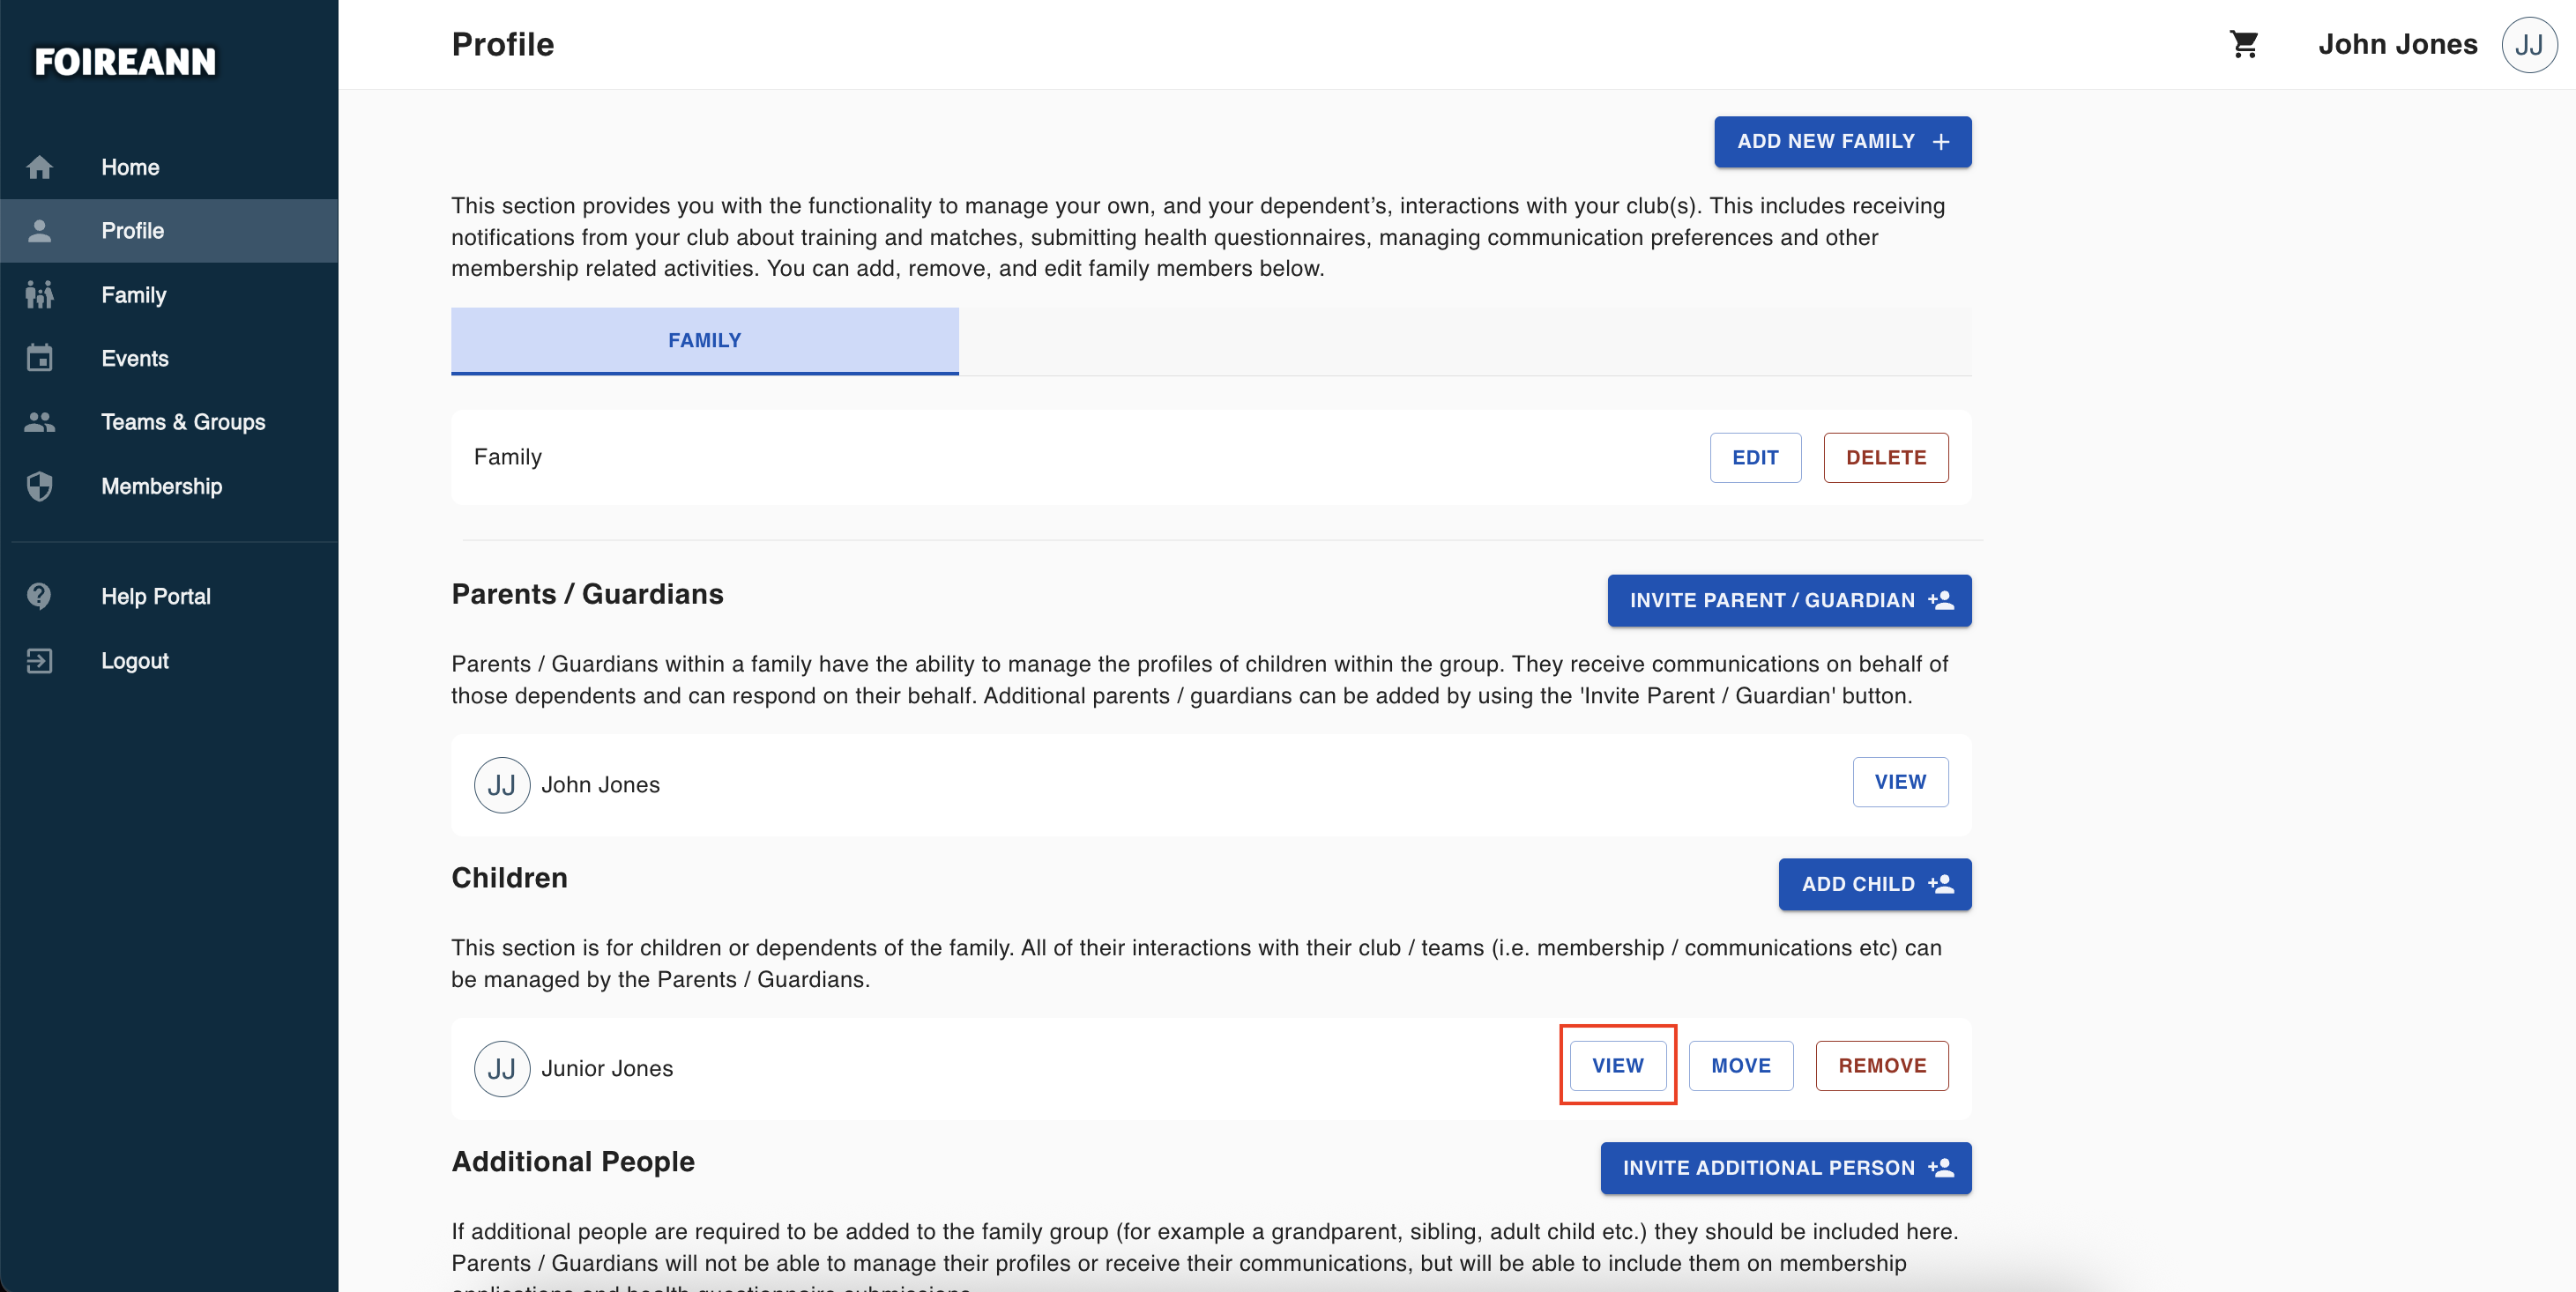
Task: Open Membership in sidebar
Action: (x=169, y=486)
